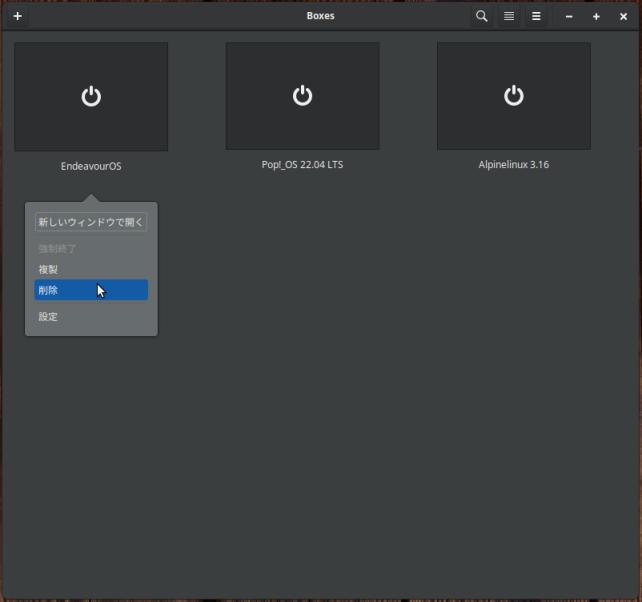Select the EndeavourOS machine thumbnail

coord(91,97)
